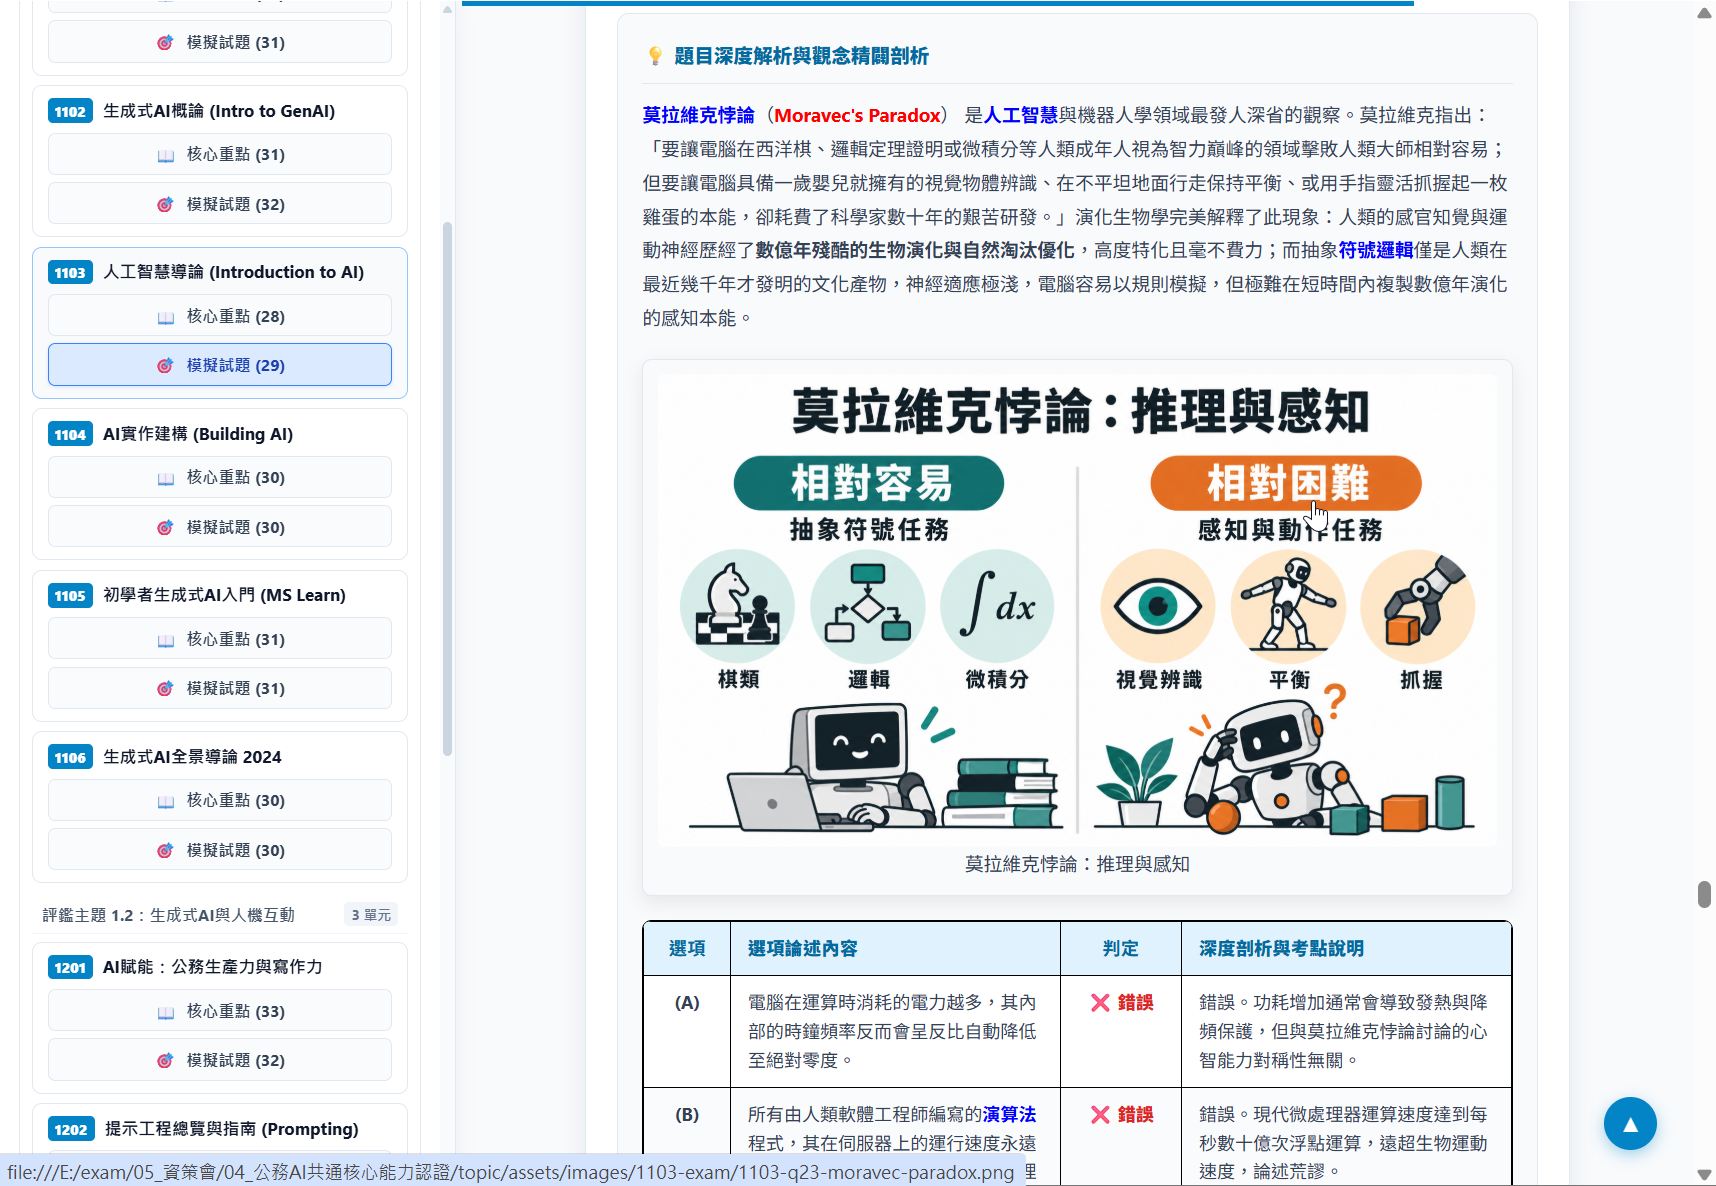Open 1102 核心重點 (31) button
The height and width of the screenshot is (1186, 1716).
click(x=220, y=154)
